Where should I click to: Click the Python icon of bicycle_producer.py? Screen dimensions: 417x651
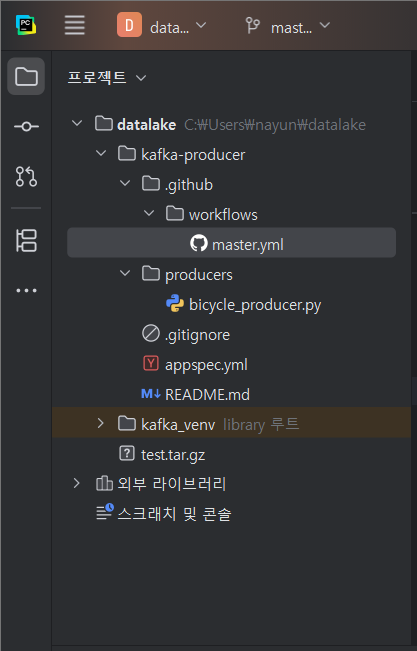click(x=175, y=303)
